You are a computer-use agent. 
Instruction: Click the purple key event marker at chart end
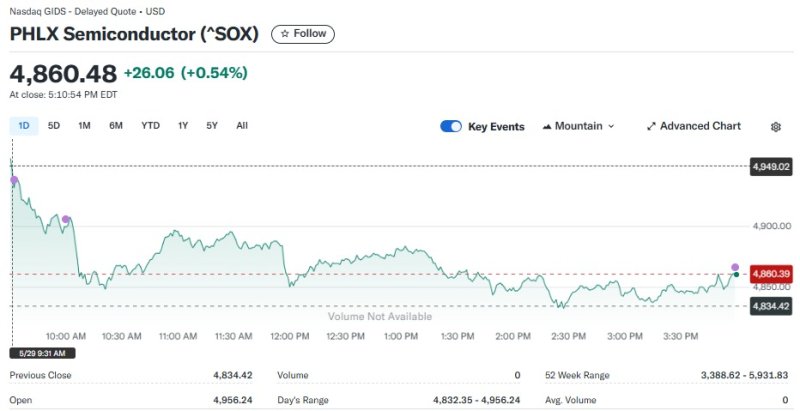point(735,267)
